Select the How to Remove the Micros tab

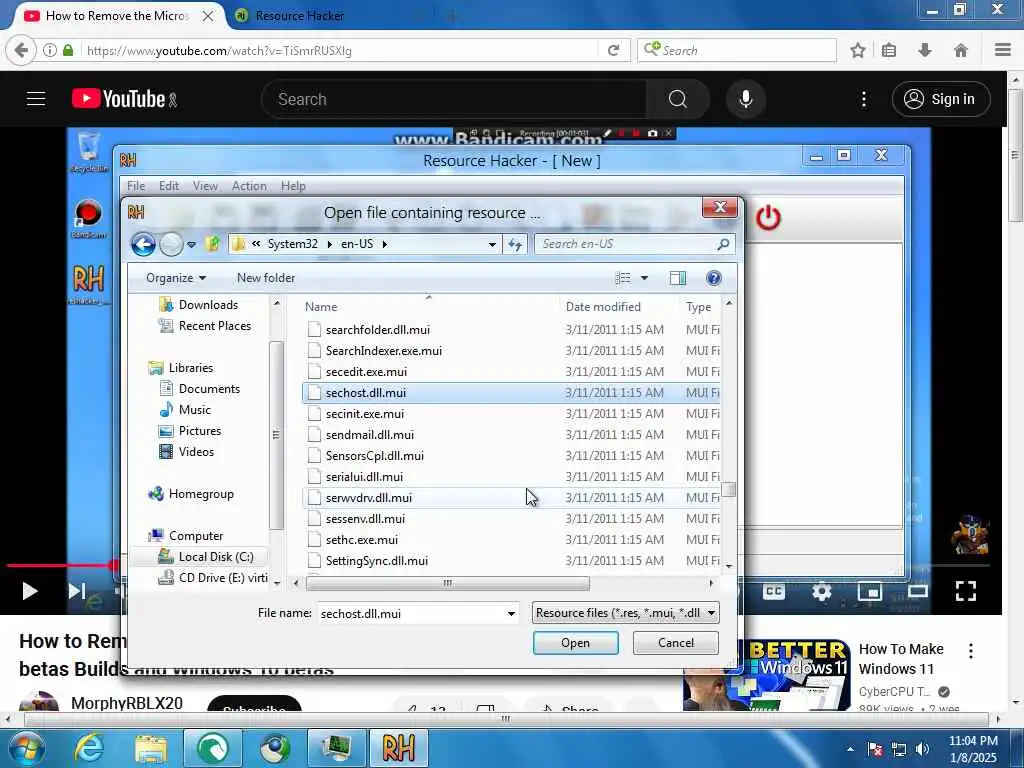[x=118, y=16]
